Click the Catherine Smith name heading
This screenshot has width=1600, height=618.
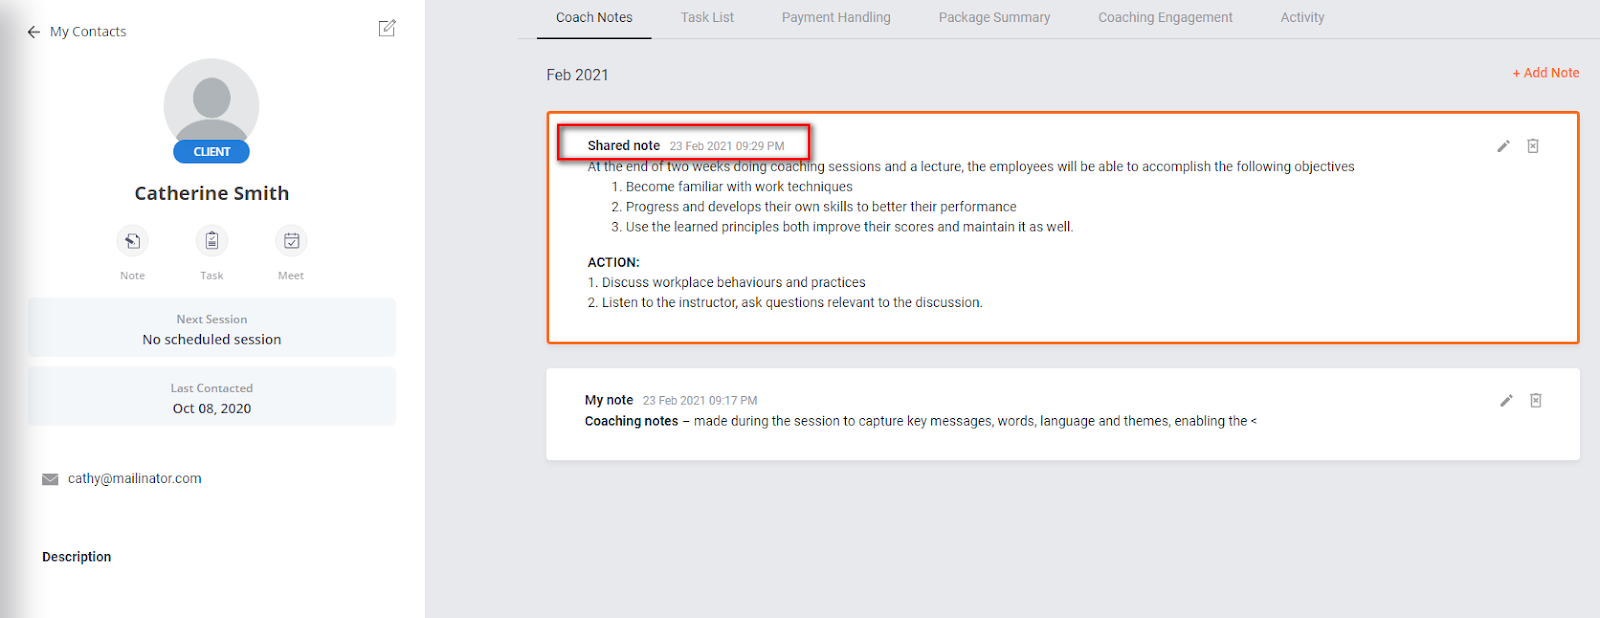212,193
